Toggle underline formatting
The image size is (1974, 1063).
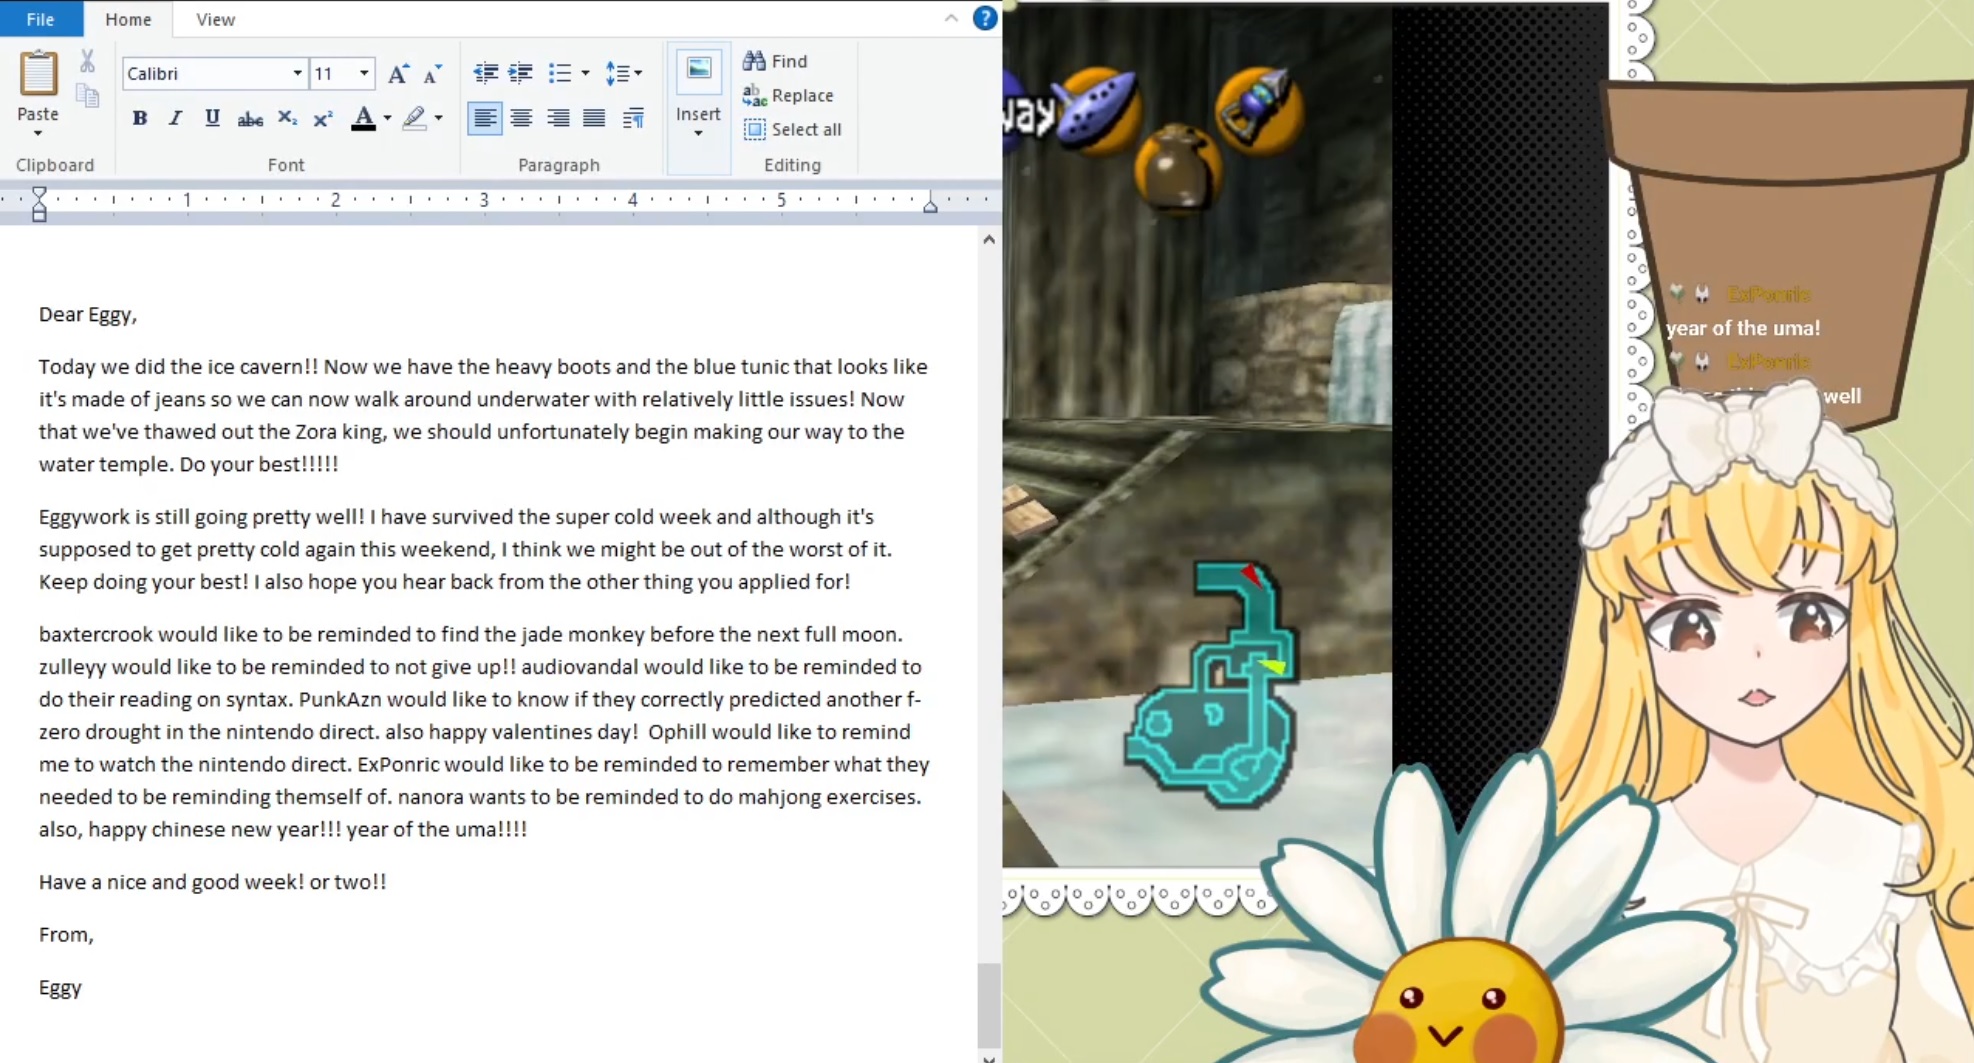pos(212,118)
